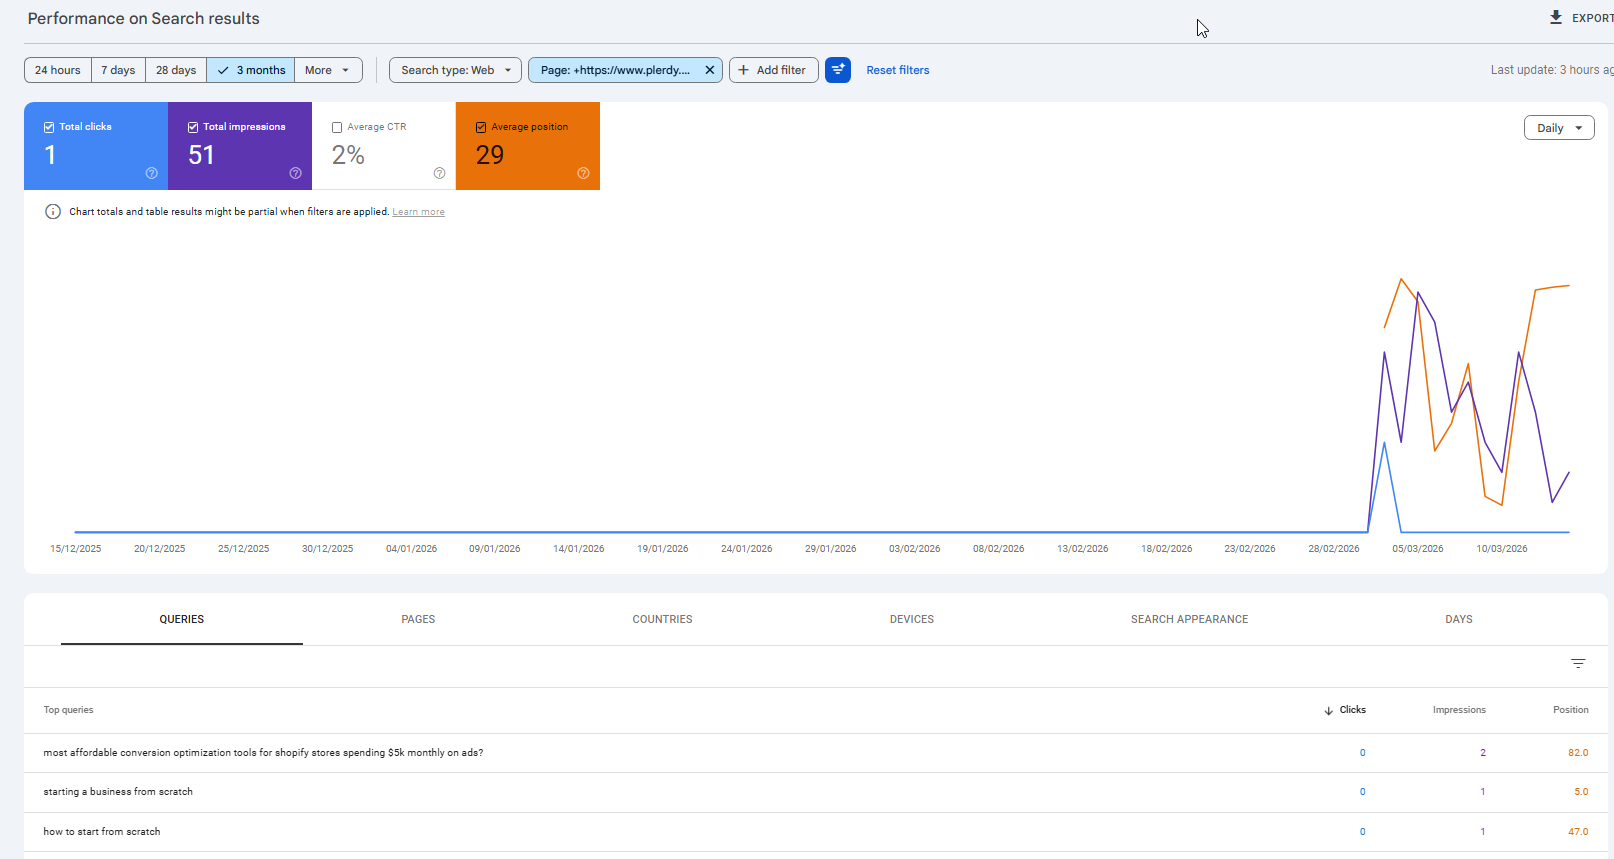Select the 28 days date range
This screenshot has width=1614, height=859.
click(176, 70)
